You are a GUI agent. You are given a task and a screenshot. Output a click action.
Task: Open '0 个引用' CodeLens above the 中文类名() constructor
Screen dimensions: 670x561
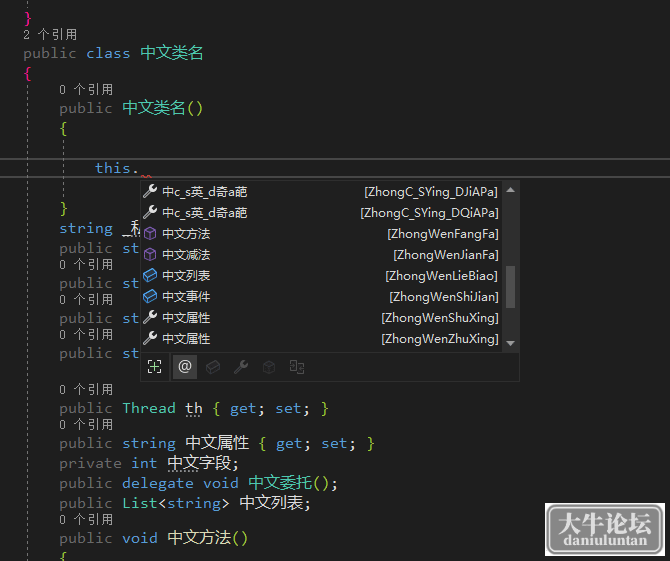86,89
